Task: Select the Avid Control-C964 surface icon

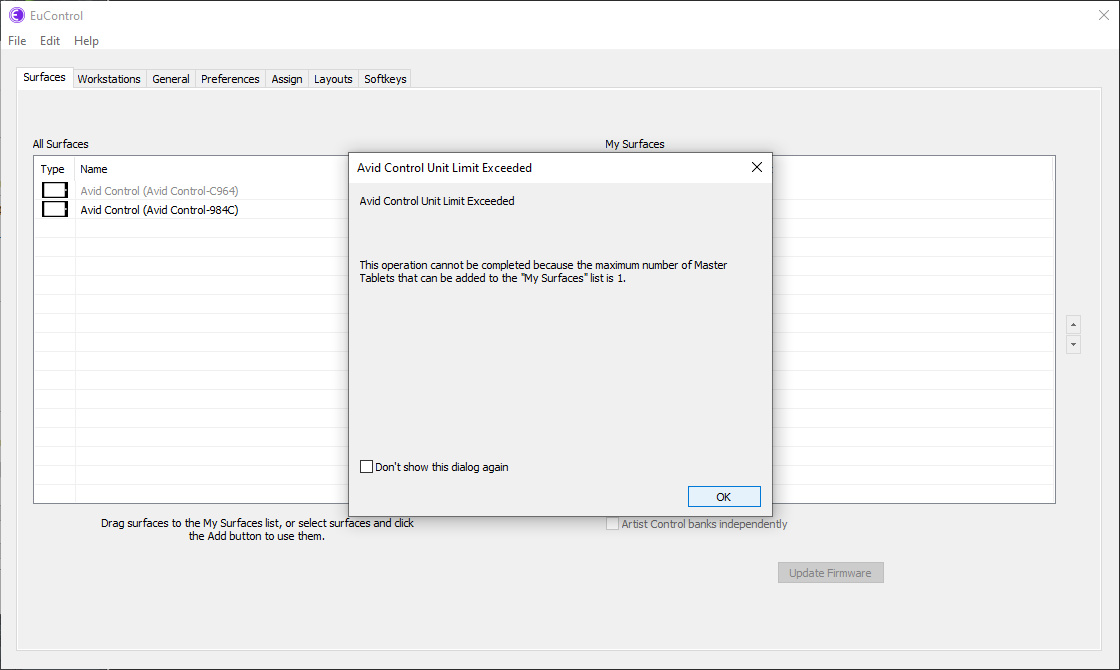Action: (54, 190)
